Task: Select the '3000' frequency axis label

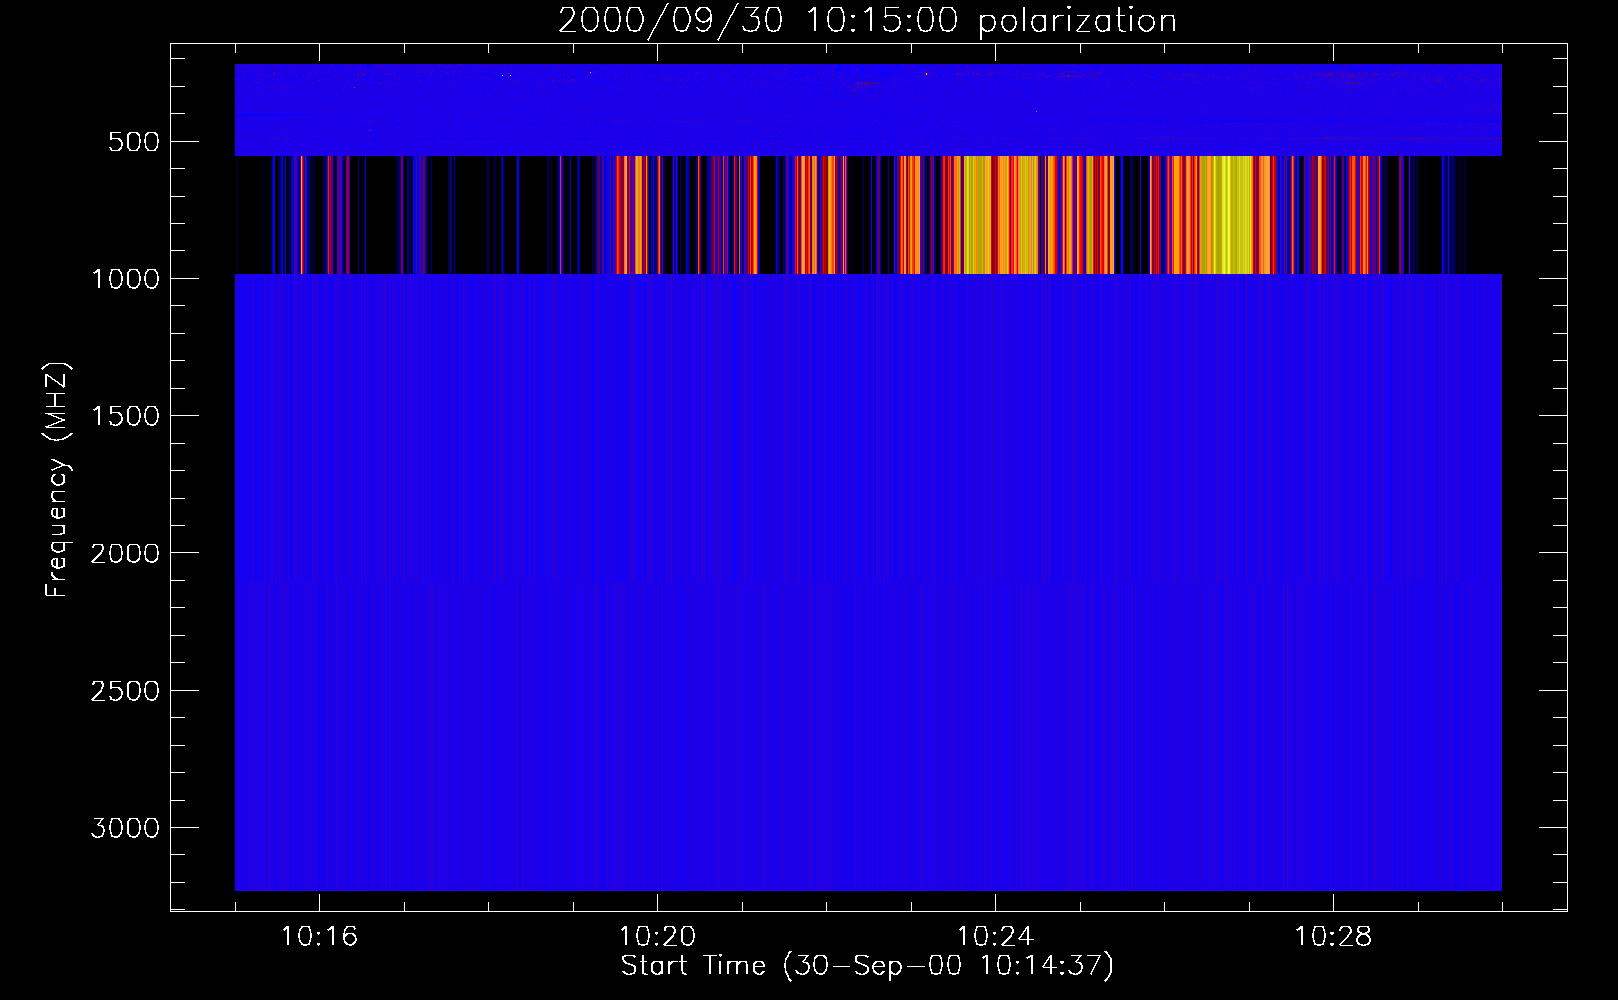Action: 125,828
